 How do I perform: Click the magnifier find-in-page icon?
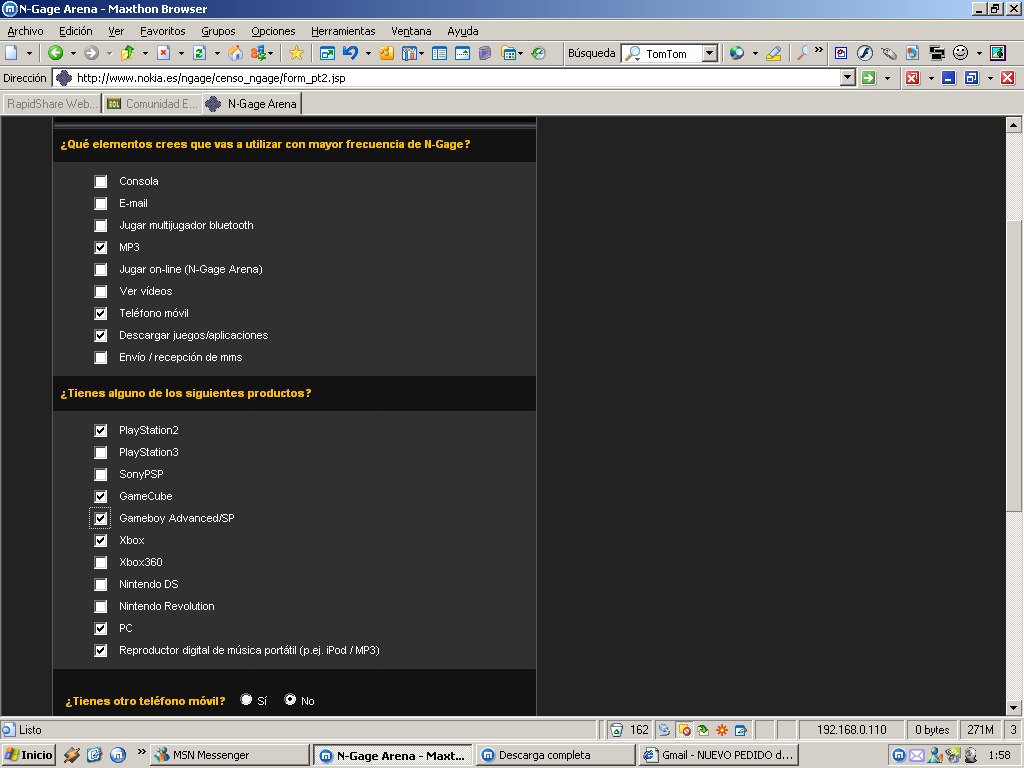click(x=802, y=54)
